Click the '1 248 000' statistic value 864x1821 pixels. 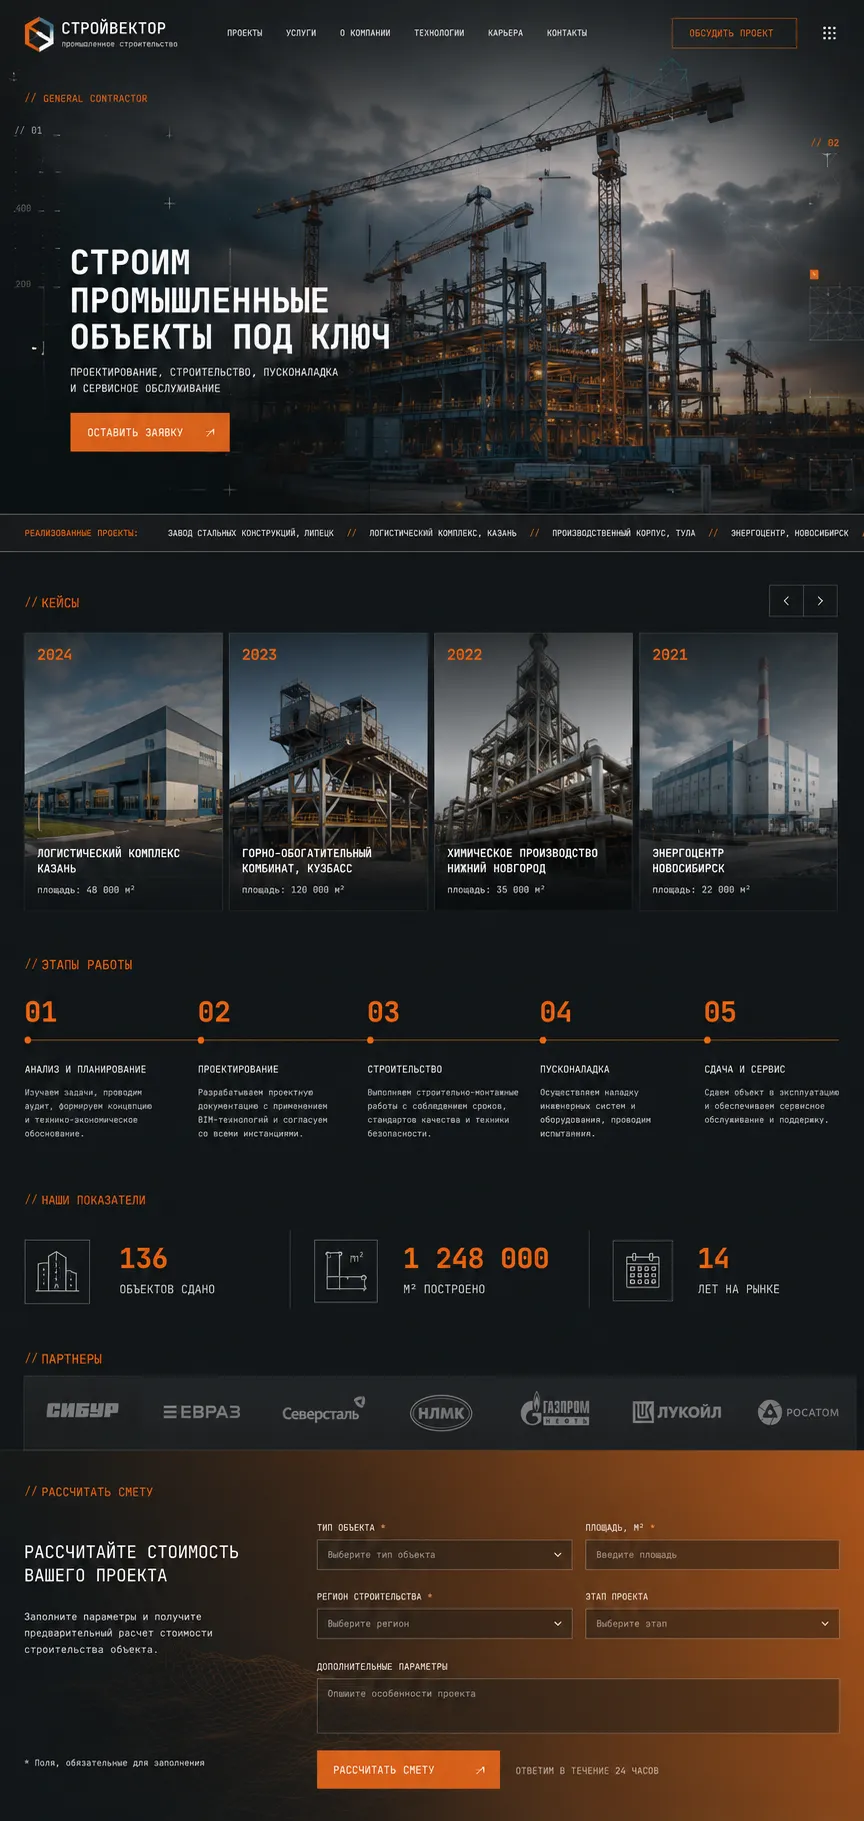click(476, 1258)
